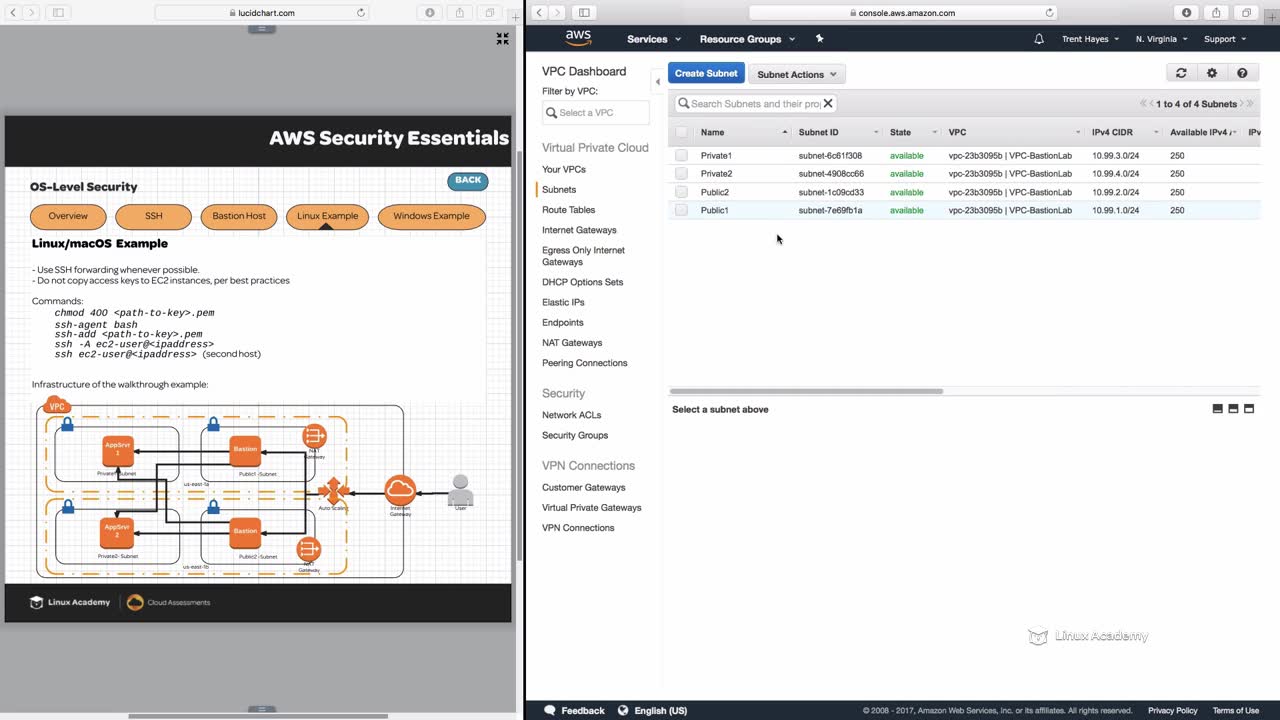Show tab overview in AWS Safari window
Screen dimensions: 1280x720
coord(1247,13)
